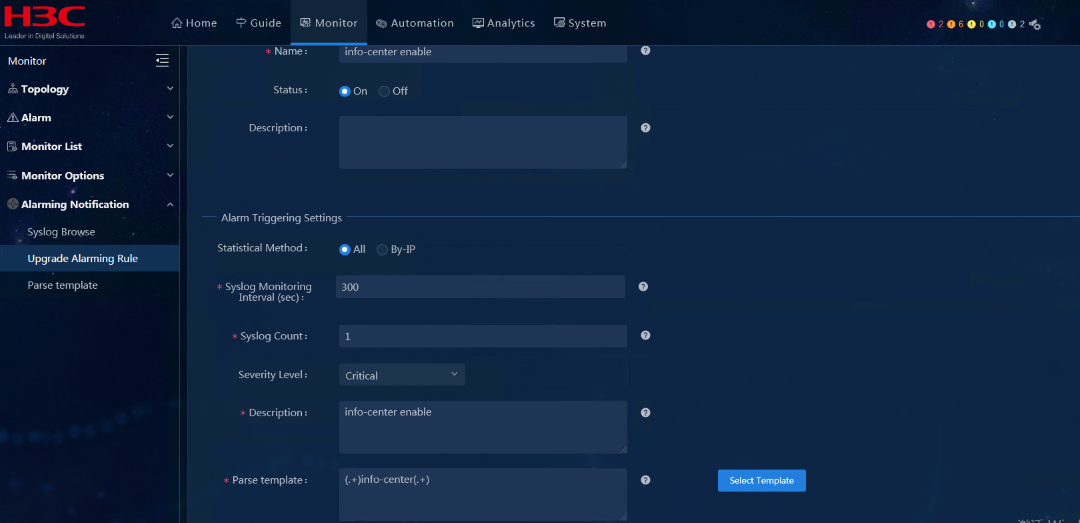Image resolution: width=1080 pixels, height=523 pixels.
Task: Open the Guide tab
Action: click(258, 23)
